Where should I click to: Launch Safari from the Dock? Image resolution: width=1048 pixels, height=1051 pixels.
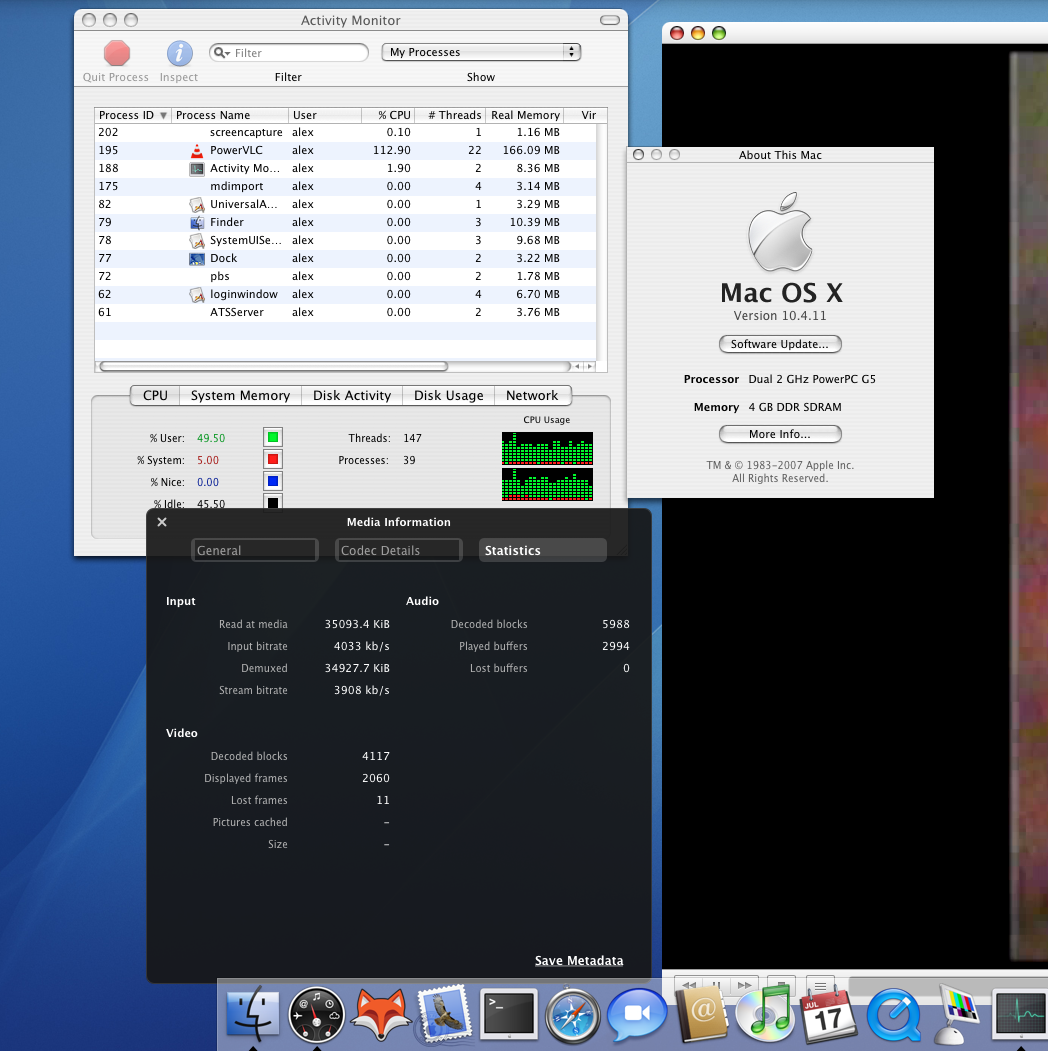click(x=572, y=1015)
